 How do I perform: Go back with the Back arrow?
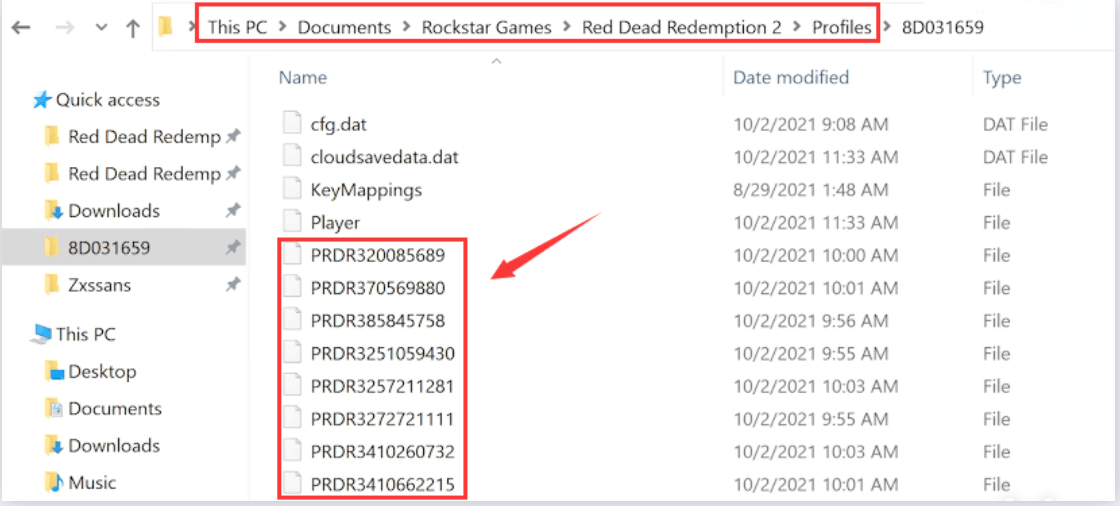pyautogui.click(x=21, y=28)
